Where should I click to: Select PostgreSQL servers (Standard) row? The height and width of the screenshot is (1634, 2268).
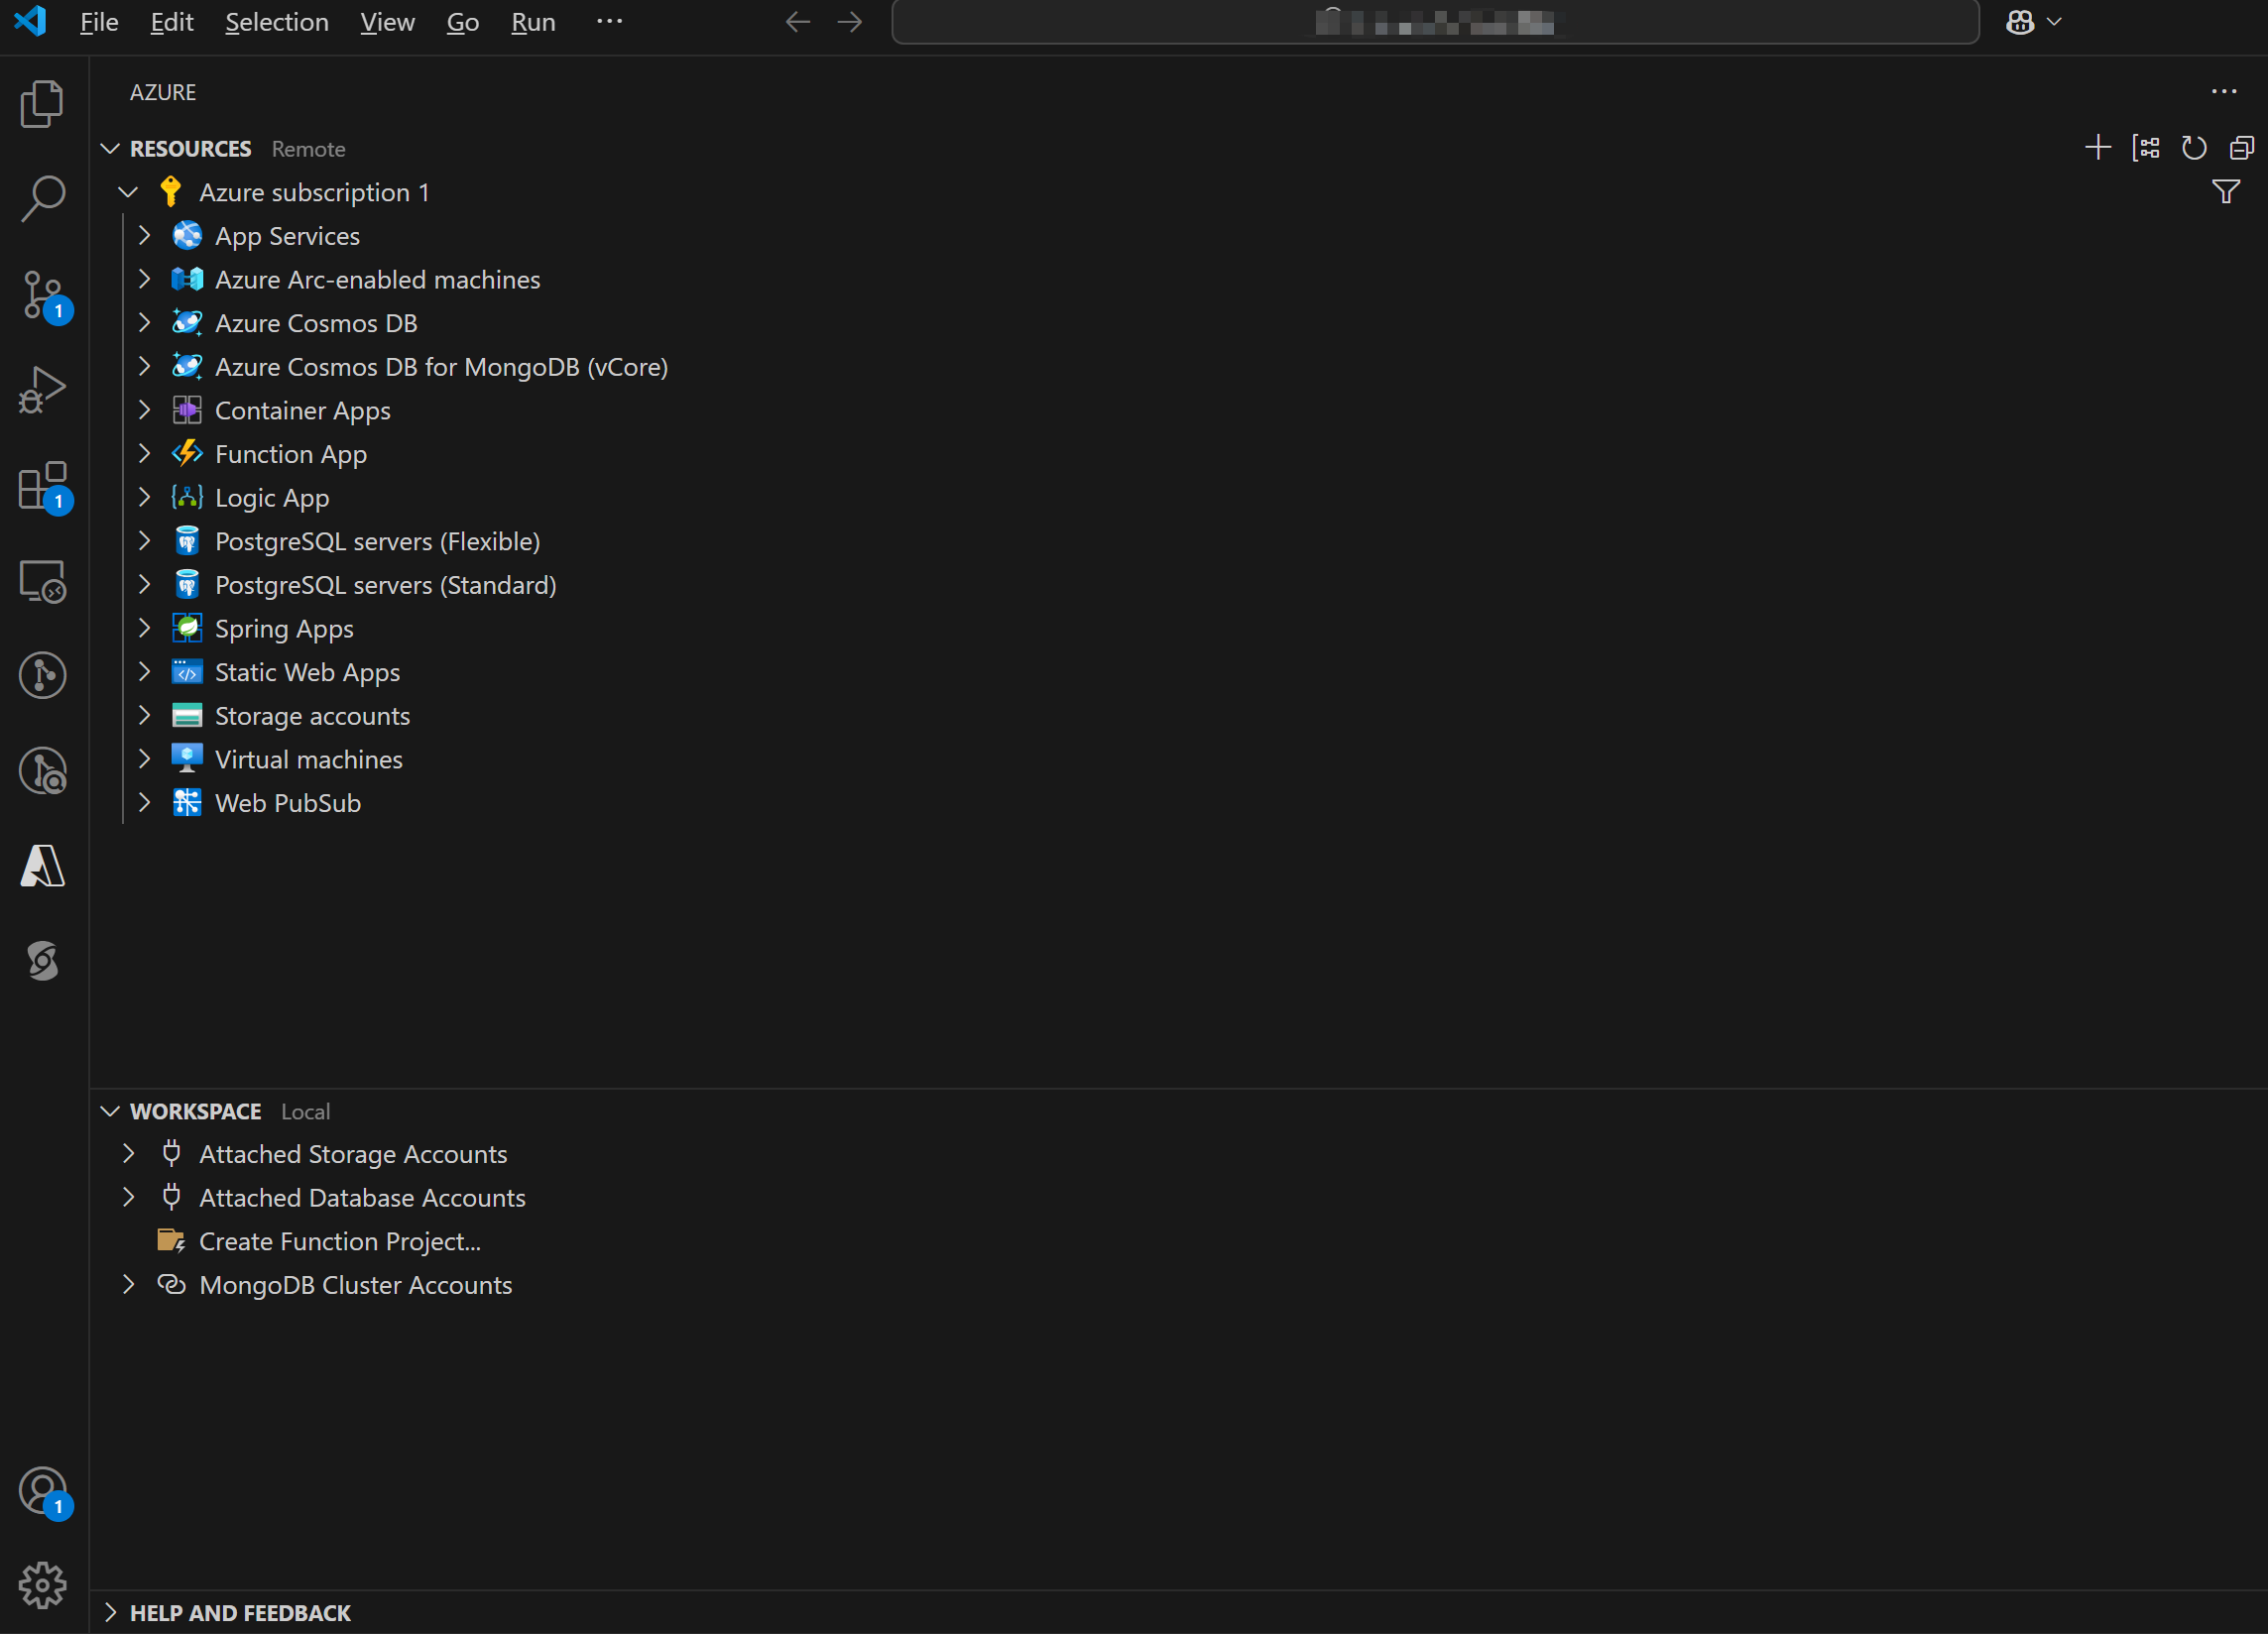[1179, 585]
